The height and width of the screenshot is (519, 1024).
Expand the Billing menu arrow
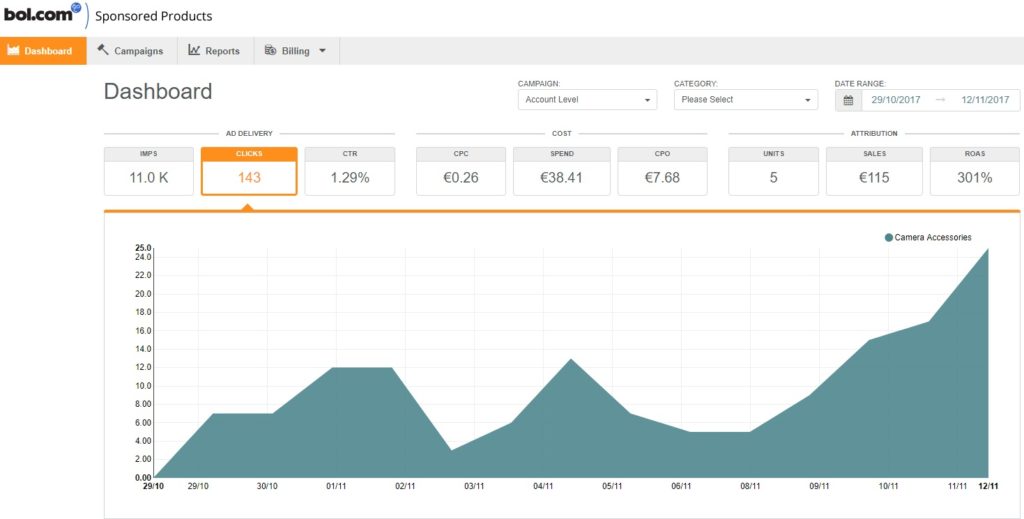coord(322,51)
